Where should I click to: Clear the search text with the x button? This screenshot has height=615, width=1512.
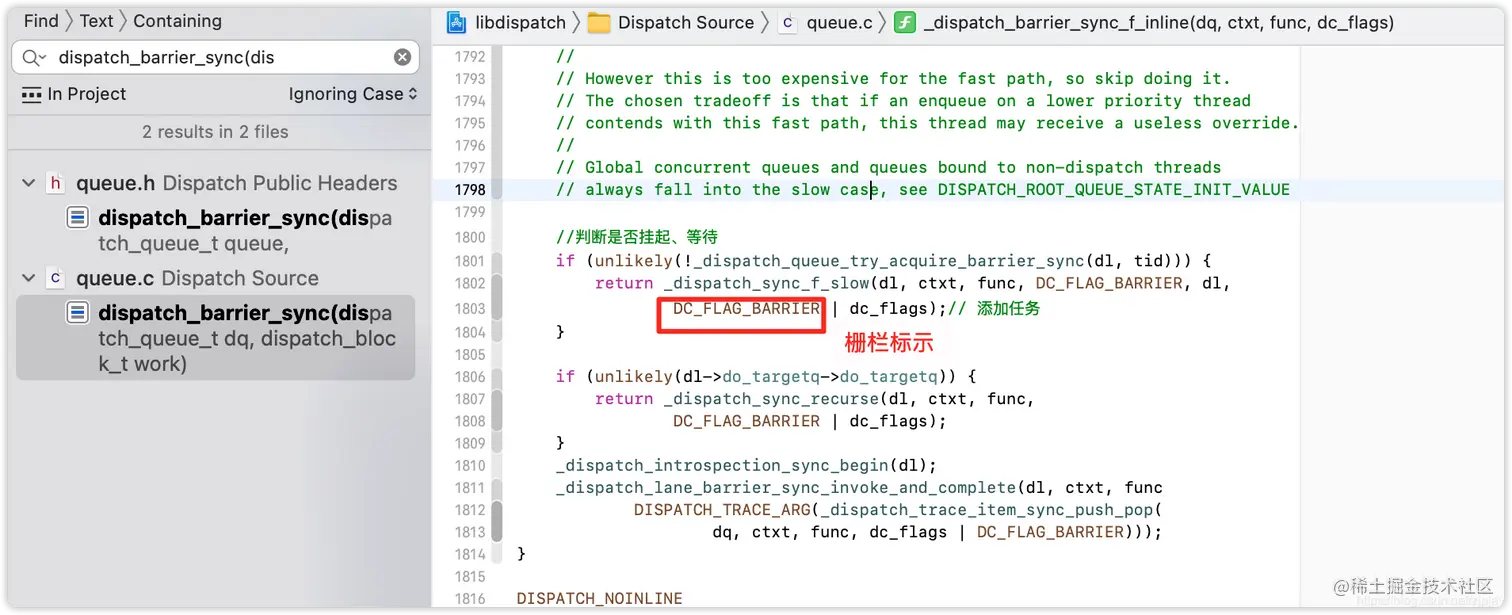pyautogui.click(x=403, y=57)
